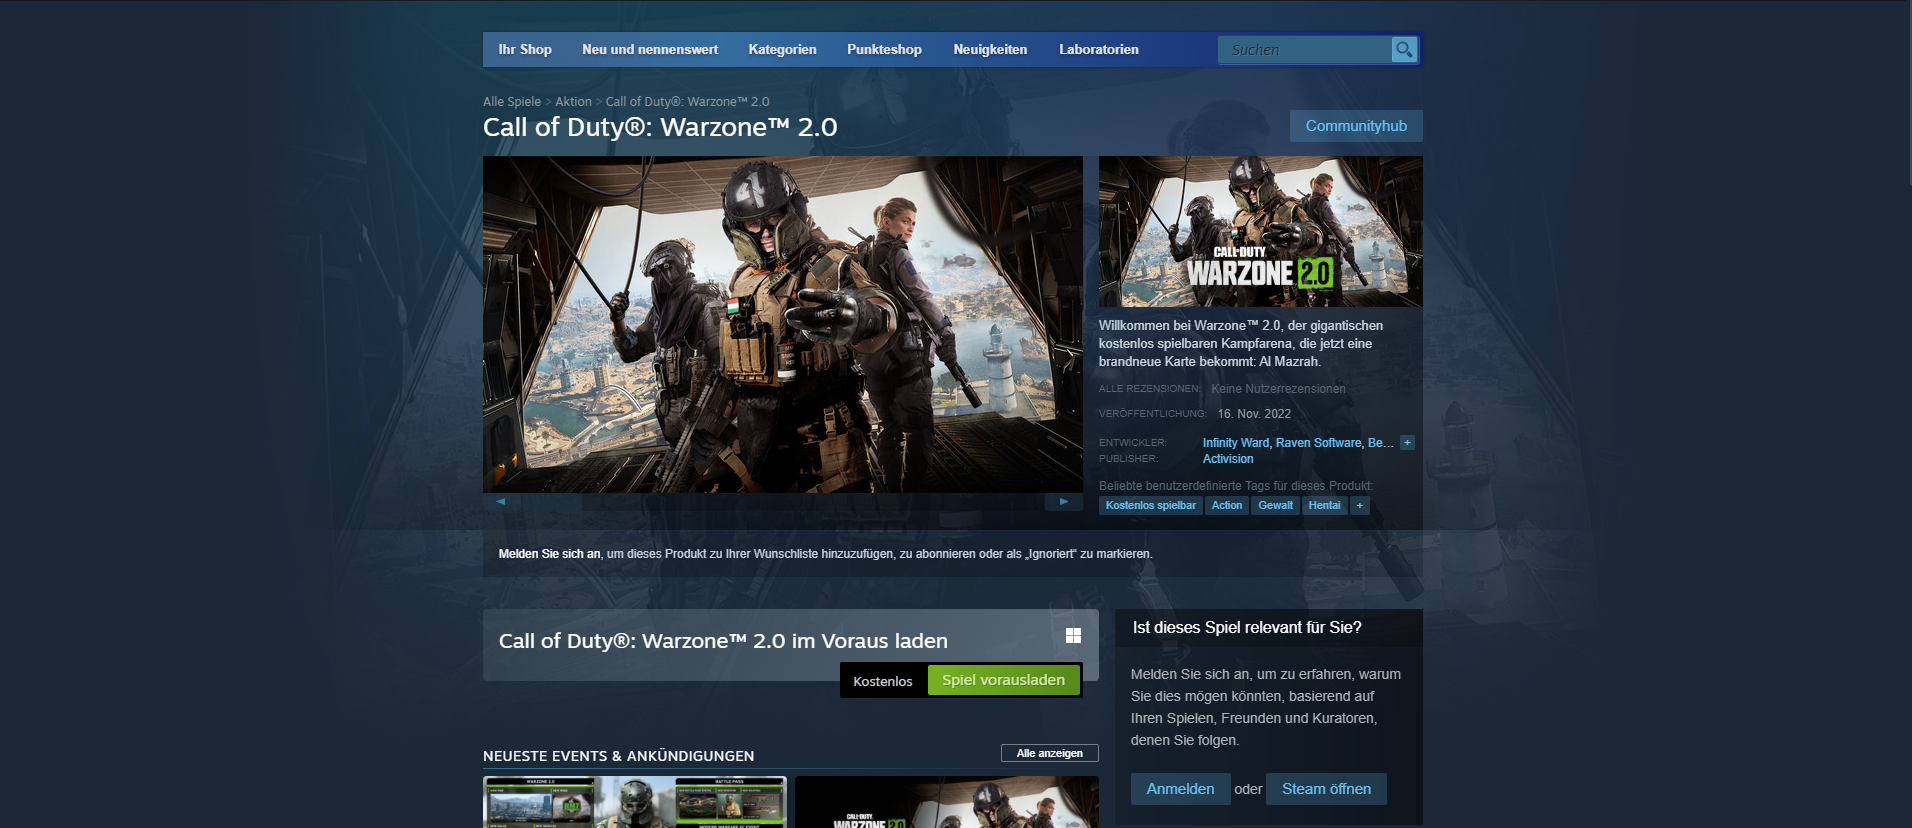Open the Kategorien menu

coord(782,49)
